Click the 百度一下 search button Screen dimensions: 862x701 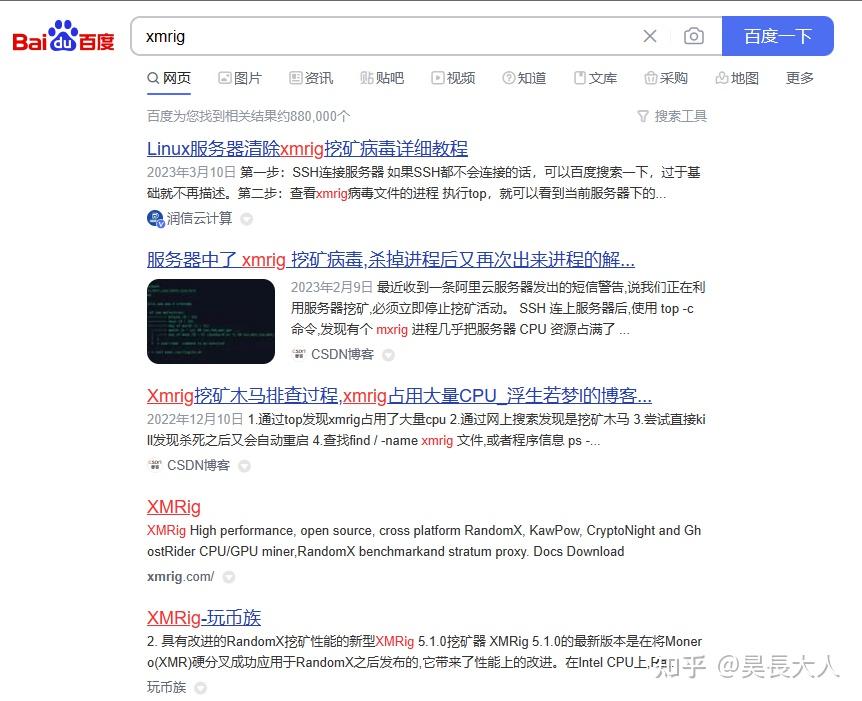coord(777,36)
